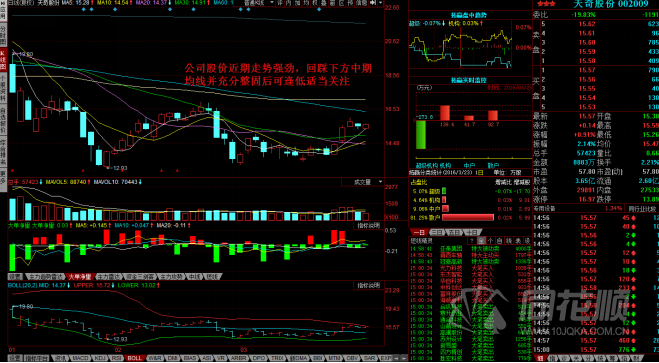Viewport: 659px width, 363px height.
Task: Click the 指标说明 button in BOLL panel
Action: point(368,286)
